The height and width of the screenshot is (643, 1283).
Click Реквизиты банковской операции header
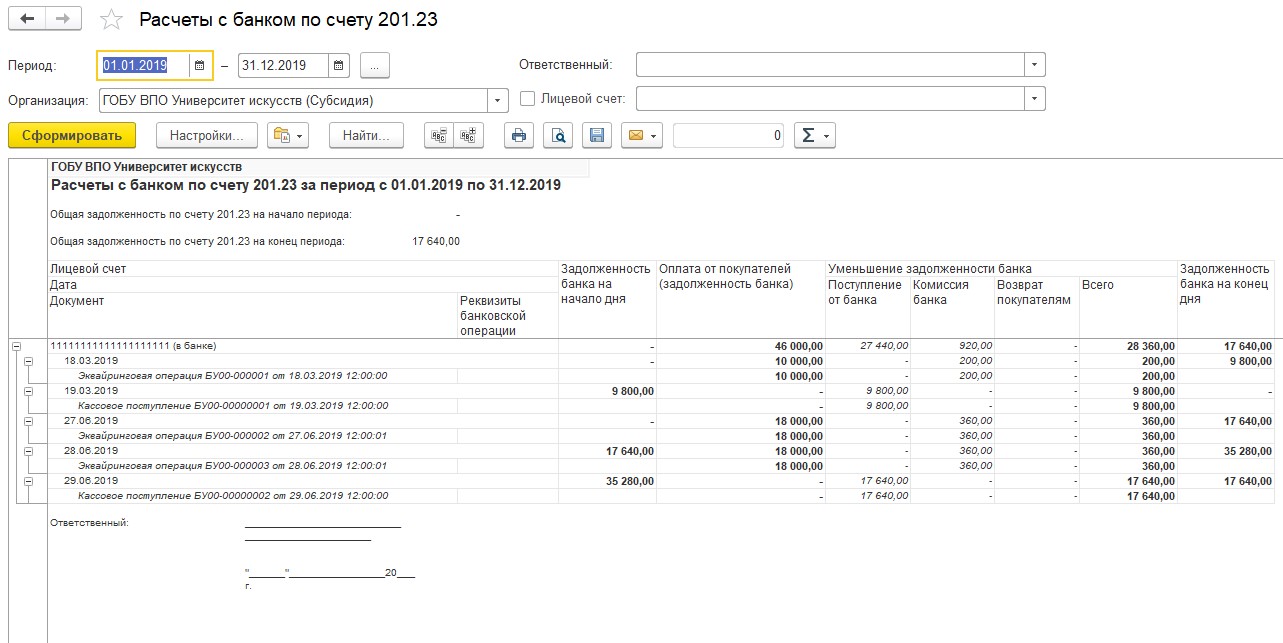pos(508,315)
